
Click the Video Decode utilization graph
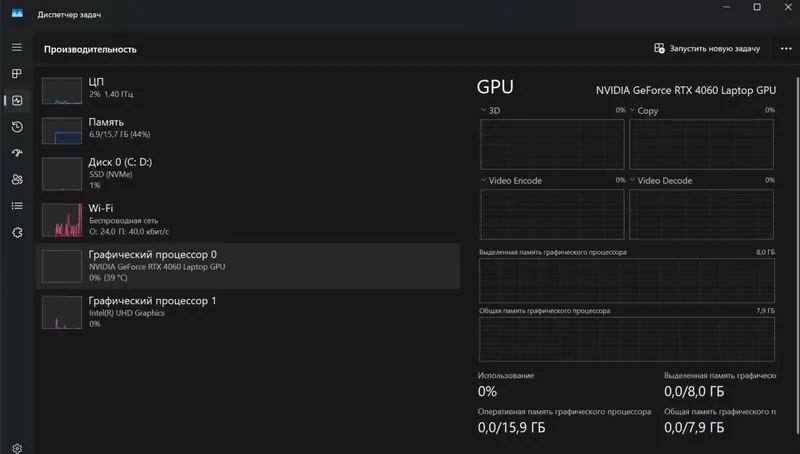(x=701, y=214)
